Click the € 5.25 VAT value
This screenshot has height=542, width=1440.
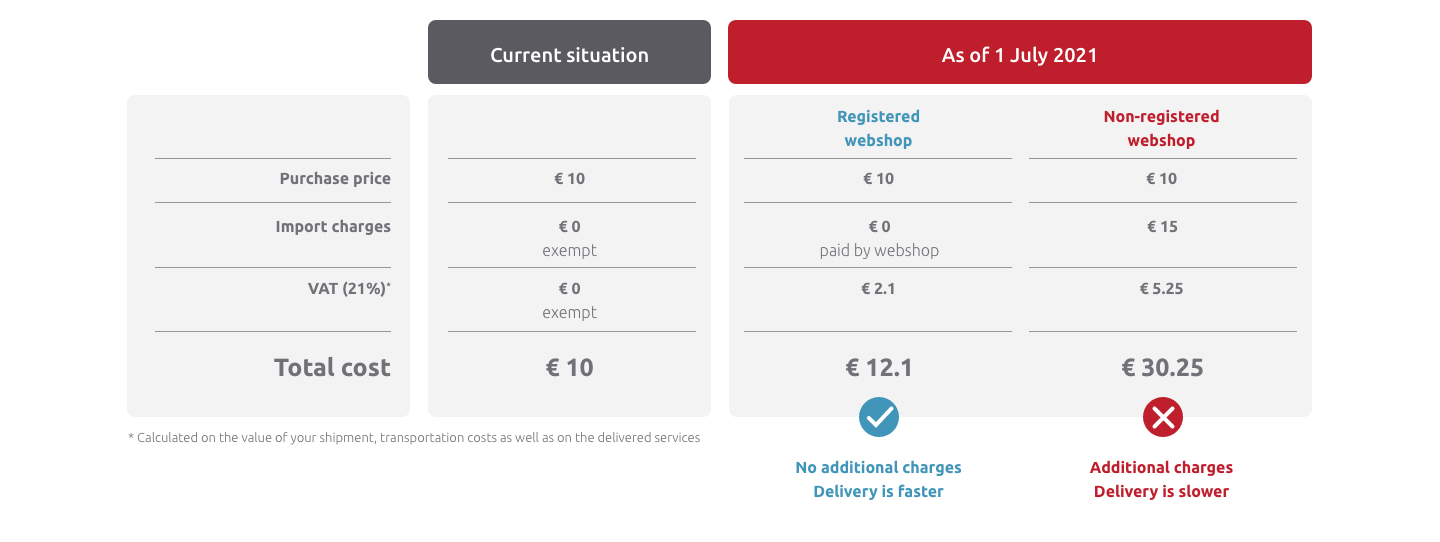(x=1162, y=289)
